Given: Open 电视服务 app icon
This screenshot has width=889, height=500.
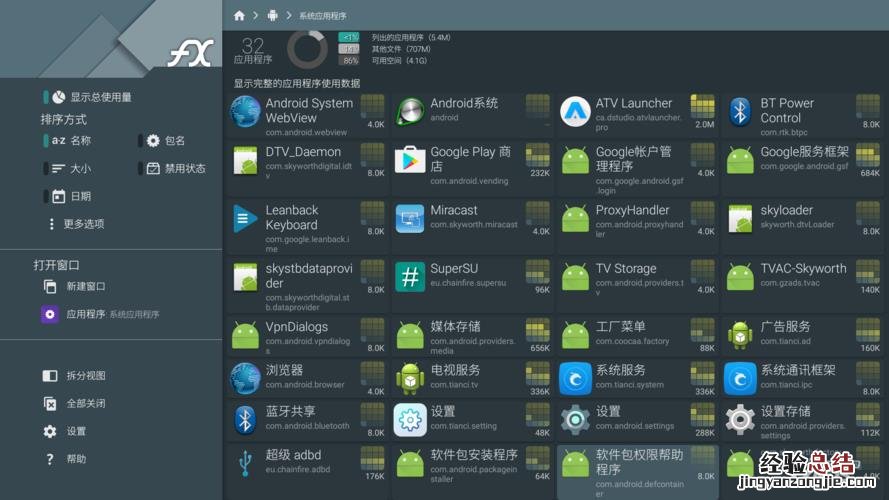Looking at the screenshot, I should pos(410,379).
